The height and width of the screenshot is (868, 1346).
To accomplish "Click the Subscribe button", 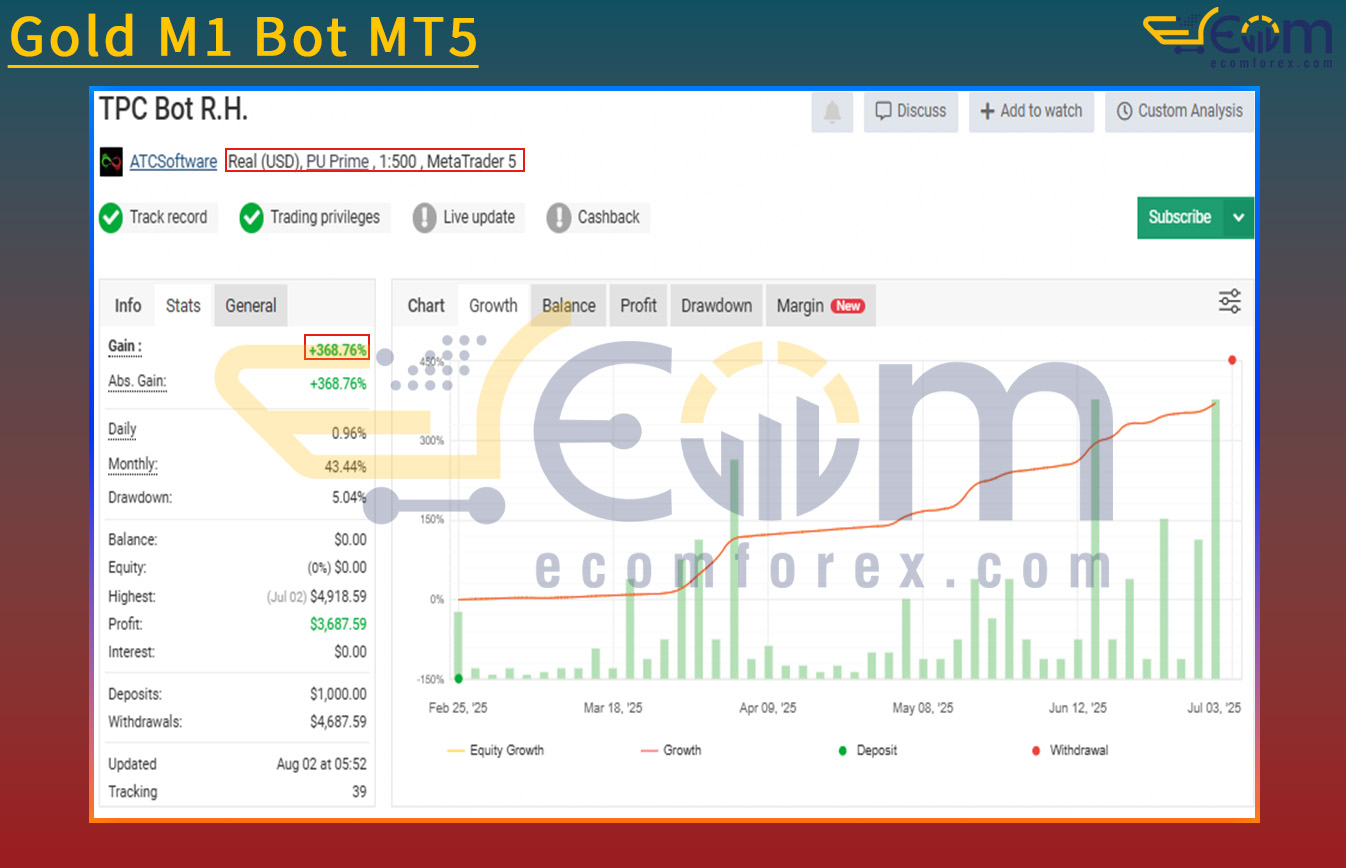I will click(1180, 217).
